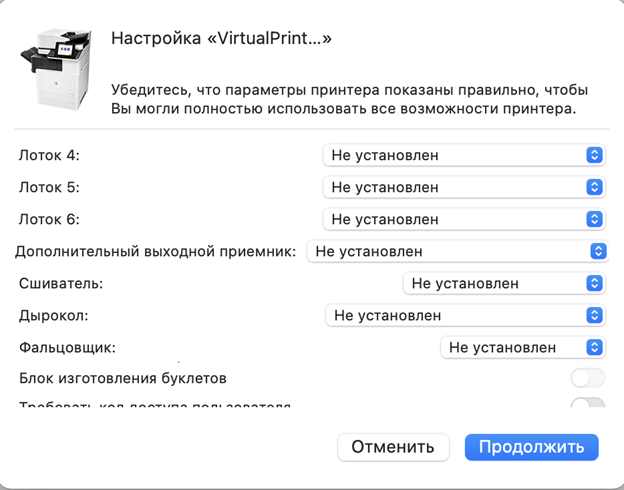624x490 pixels.
Task: Click the Фальцовщик label text
Action: (x=67, y=347)
